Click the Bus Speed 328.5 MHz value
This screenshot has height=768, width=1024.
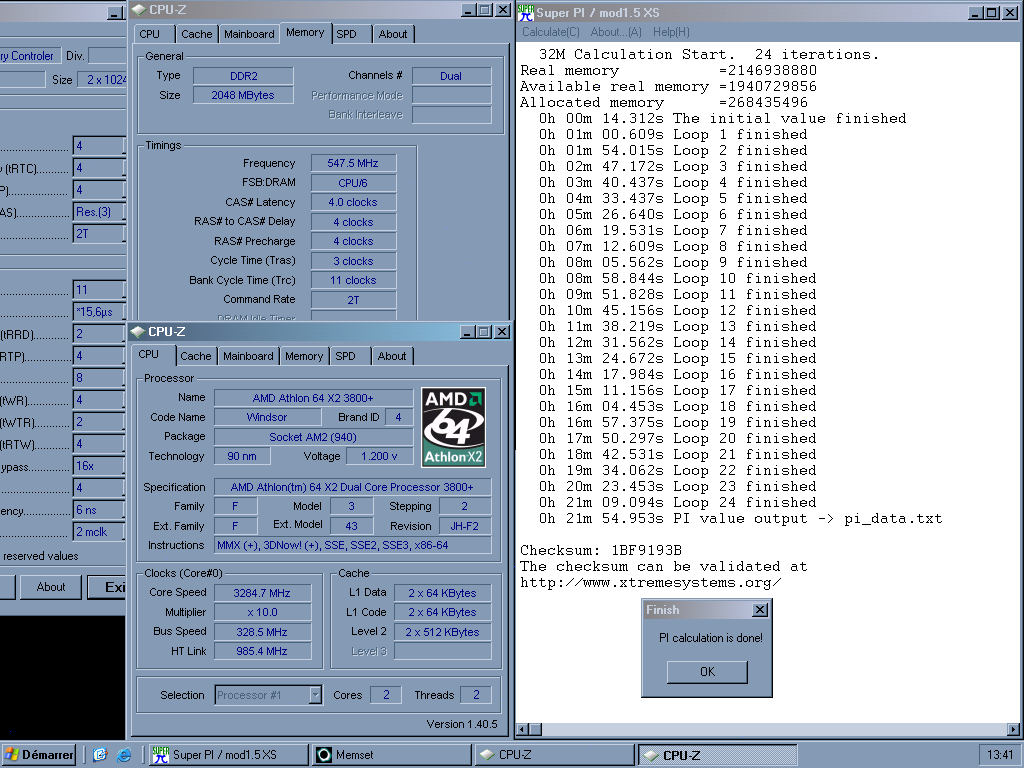coord(262,632)
